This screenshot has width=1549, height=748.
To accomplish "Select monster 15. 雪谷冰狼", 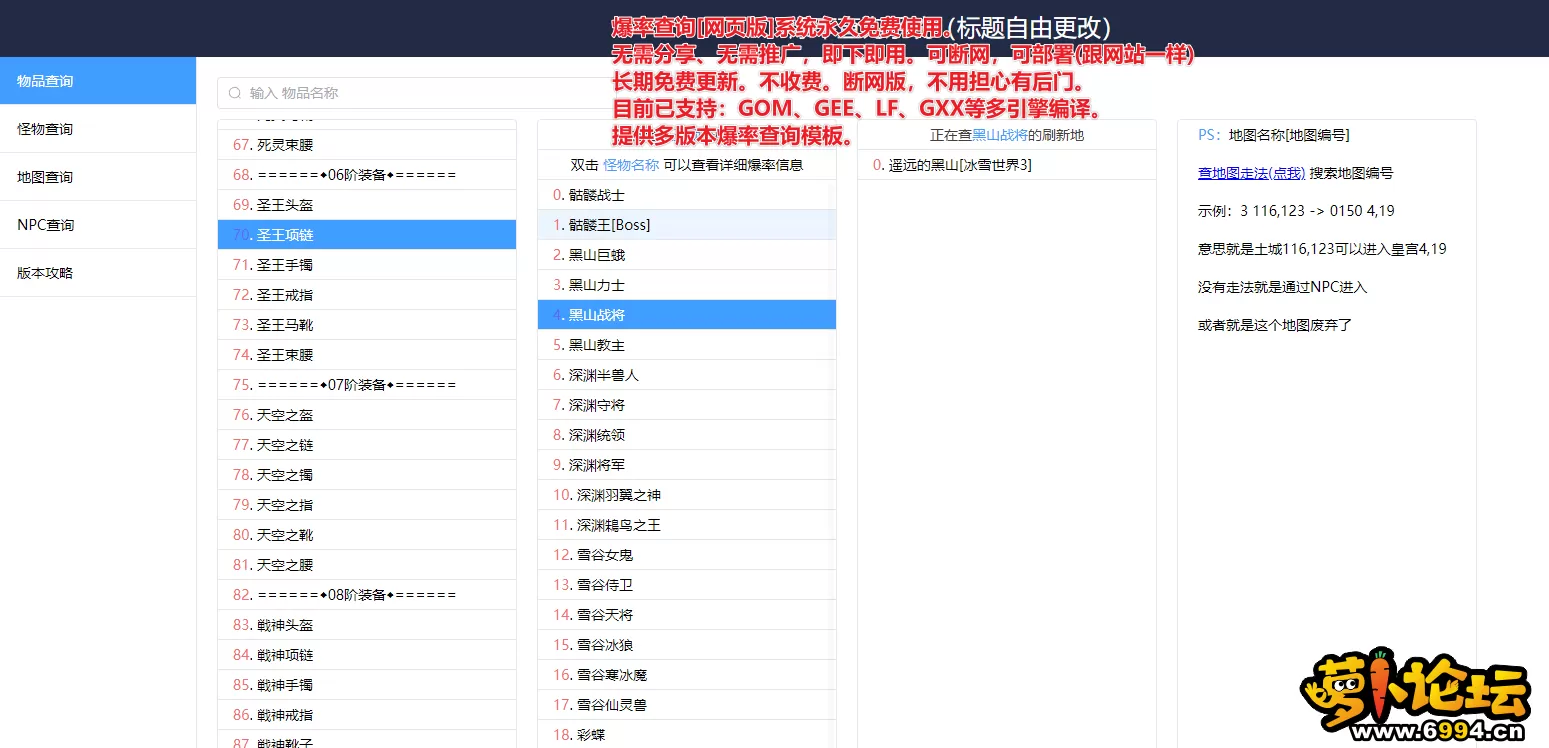I will point(687,645).
